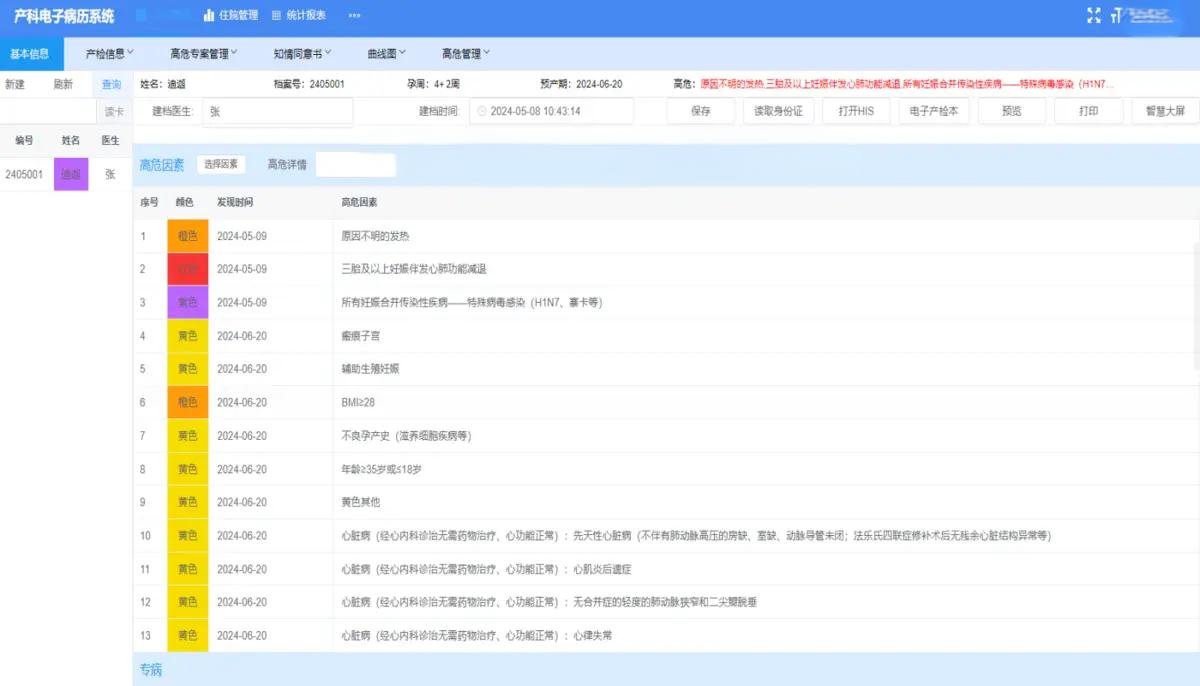Image resolution: width=1200 pixels, height=686 pixels.
Task: Click the orange color cell of row 6
Action: coord(188,402)
